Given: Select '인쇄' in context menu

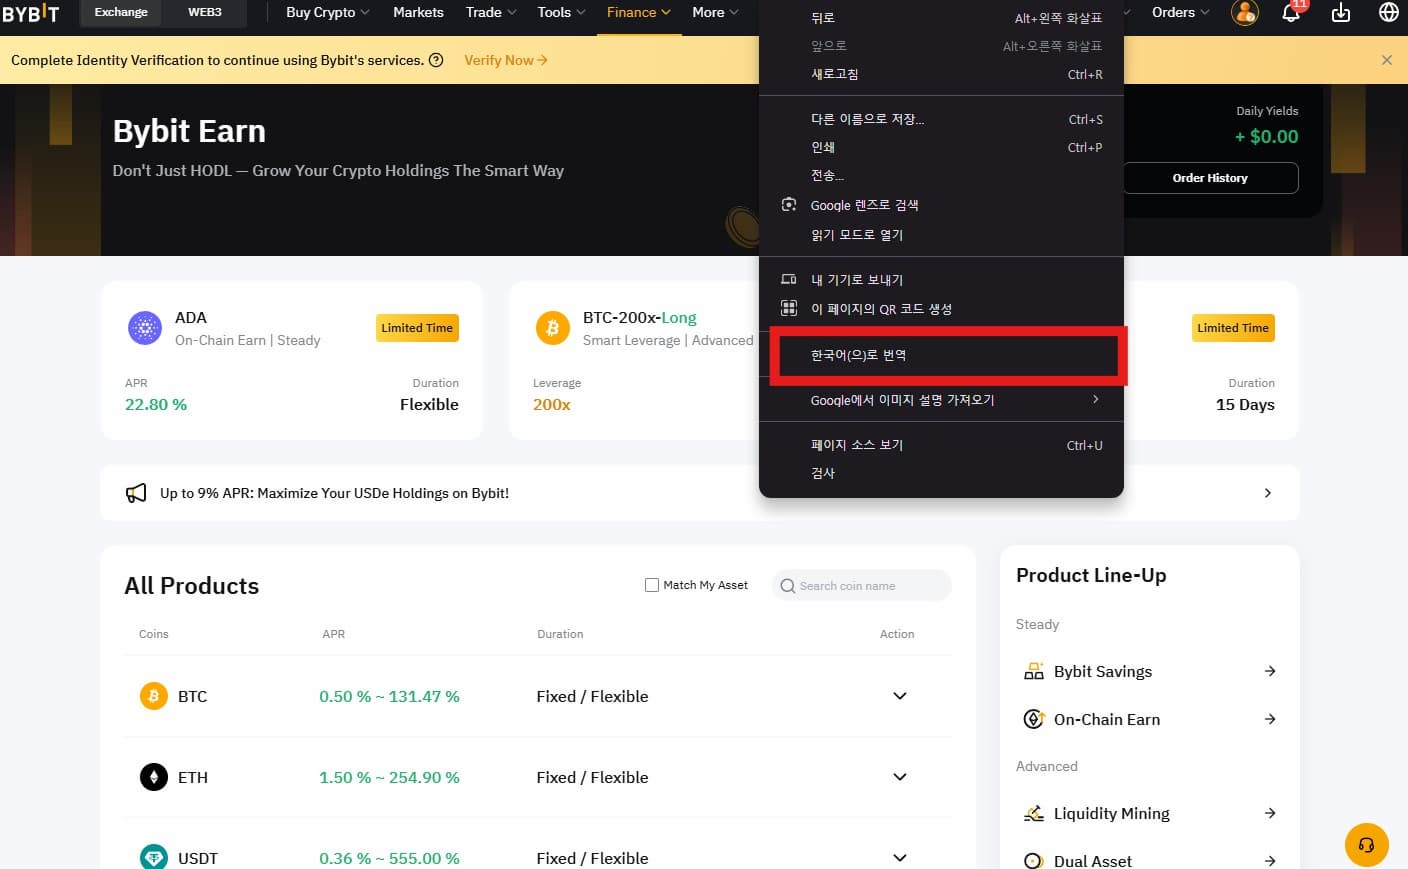Looking at the screenshot, I should click(942, 147).
